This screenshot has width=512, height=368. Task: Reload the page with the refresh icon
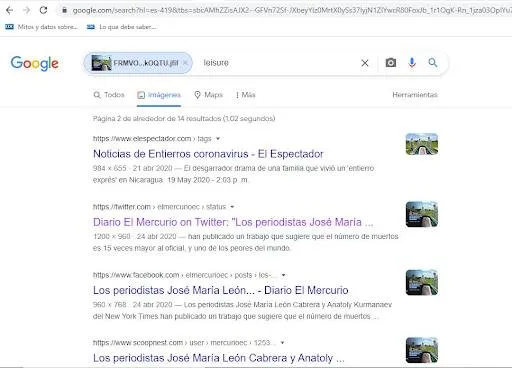coord(43,10)
